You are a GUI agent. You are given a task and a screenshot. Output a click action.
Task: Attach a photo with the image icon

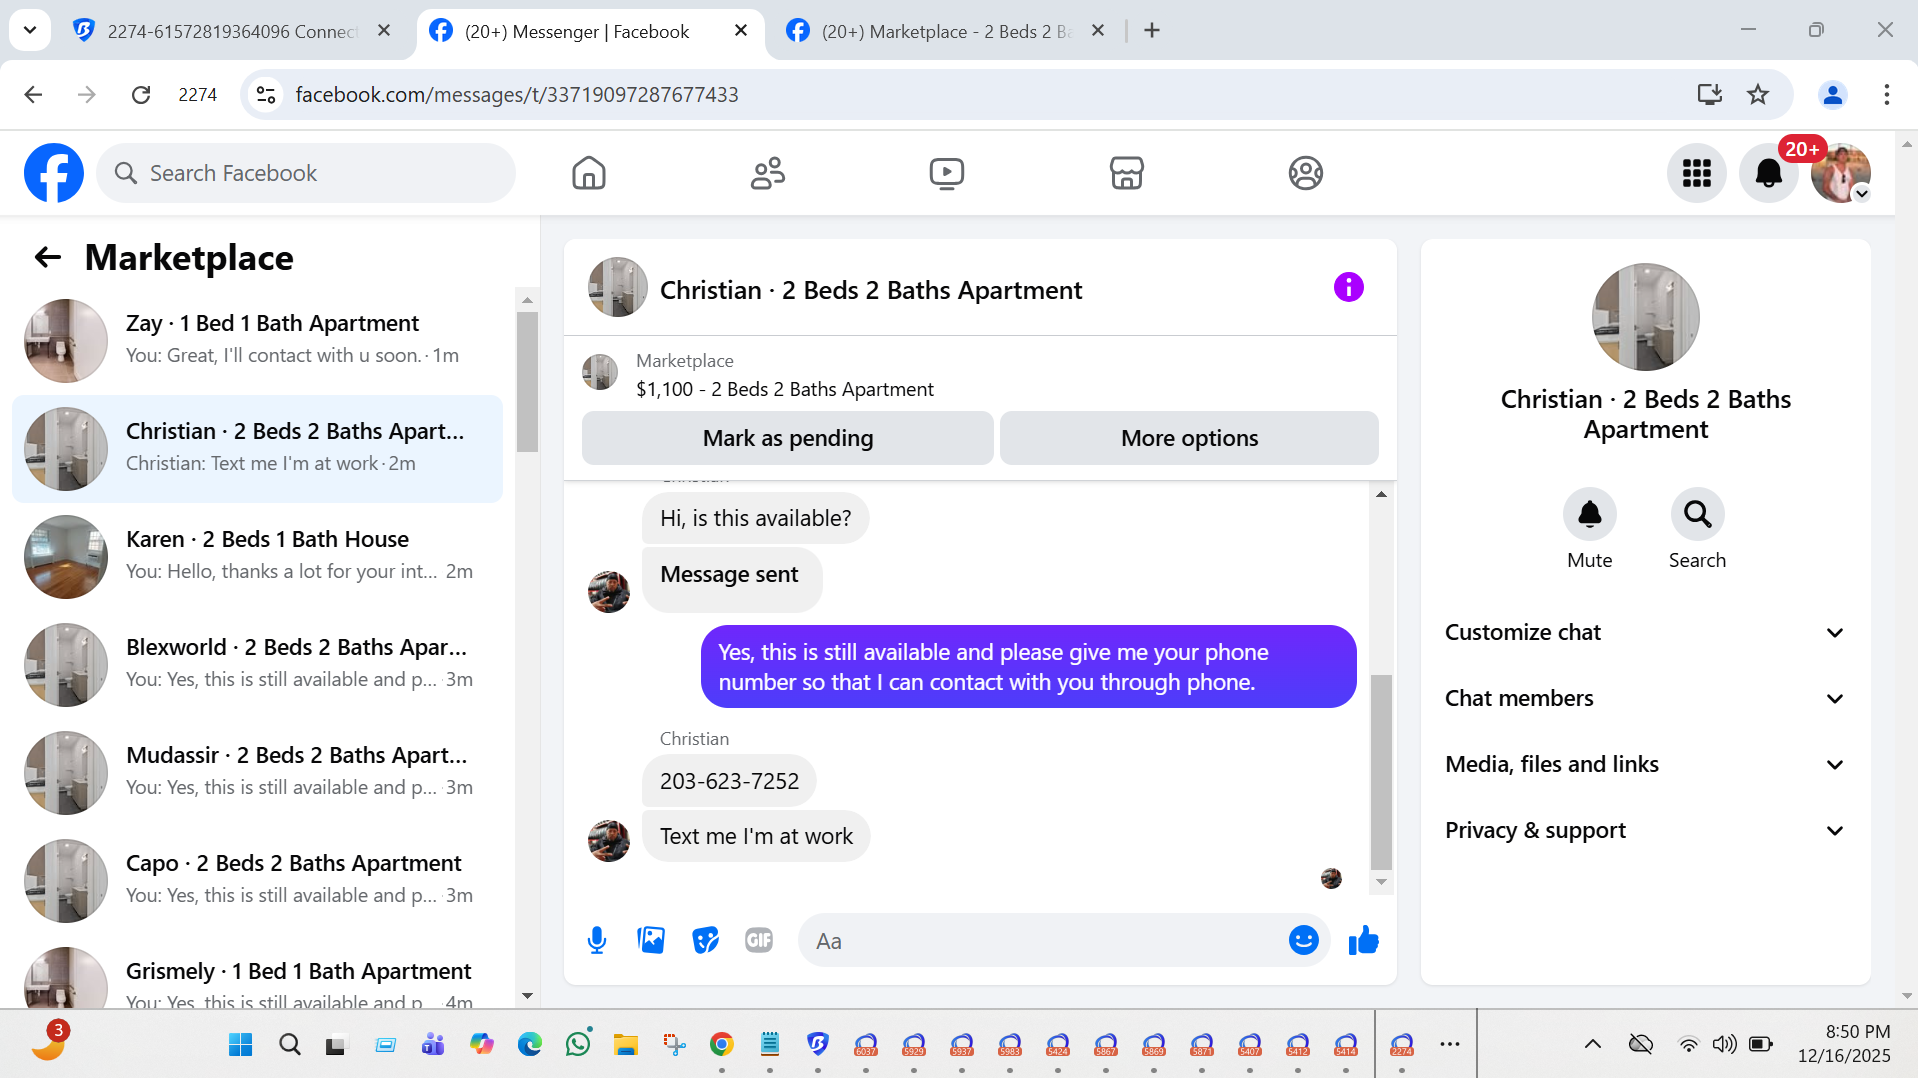[x=651, y=940]
